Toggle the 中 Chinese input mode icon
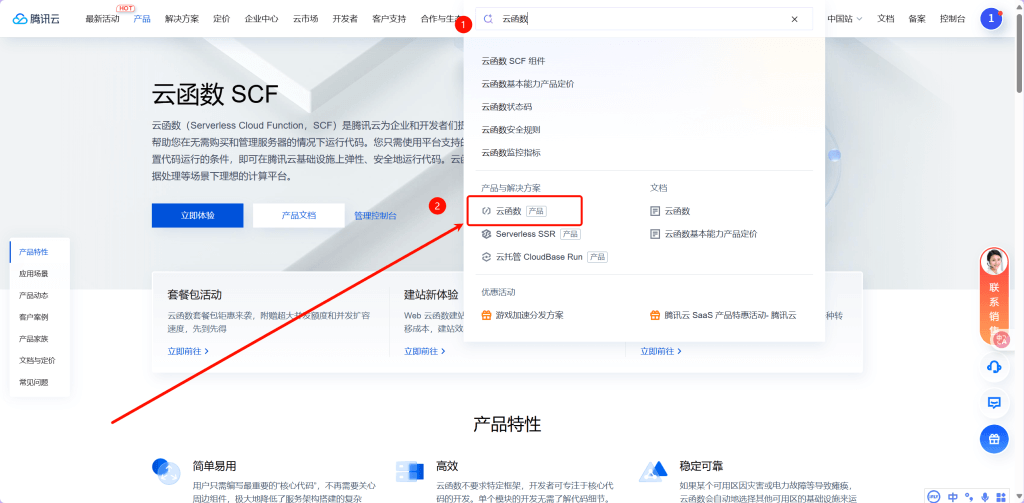1024x503 pixels. [x=953, y=496]
